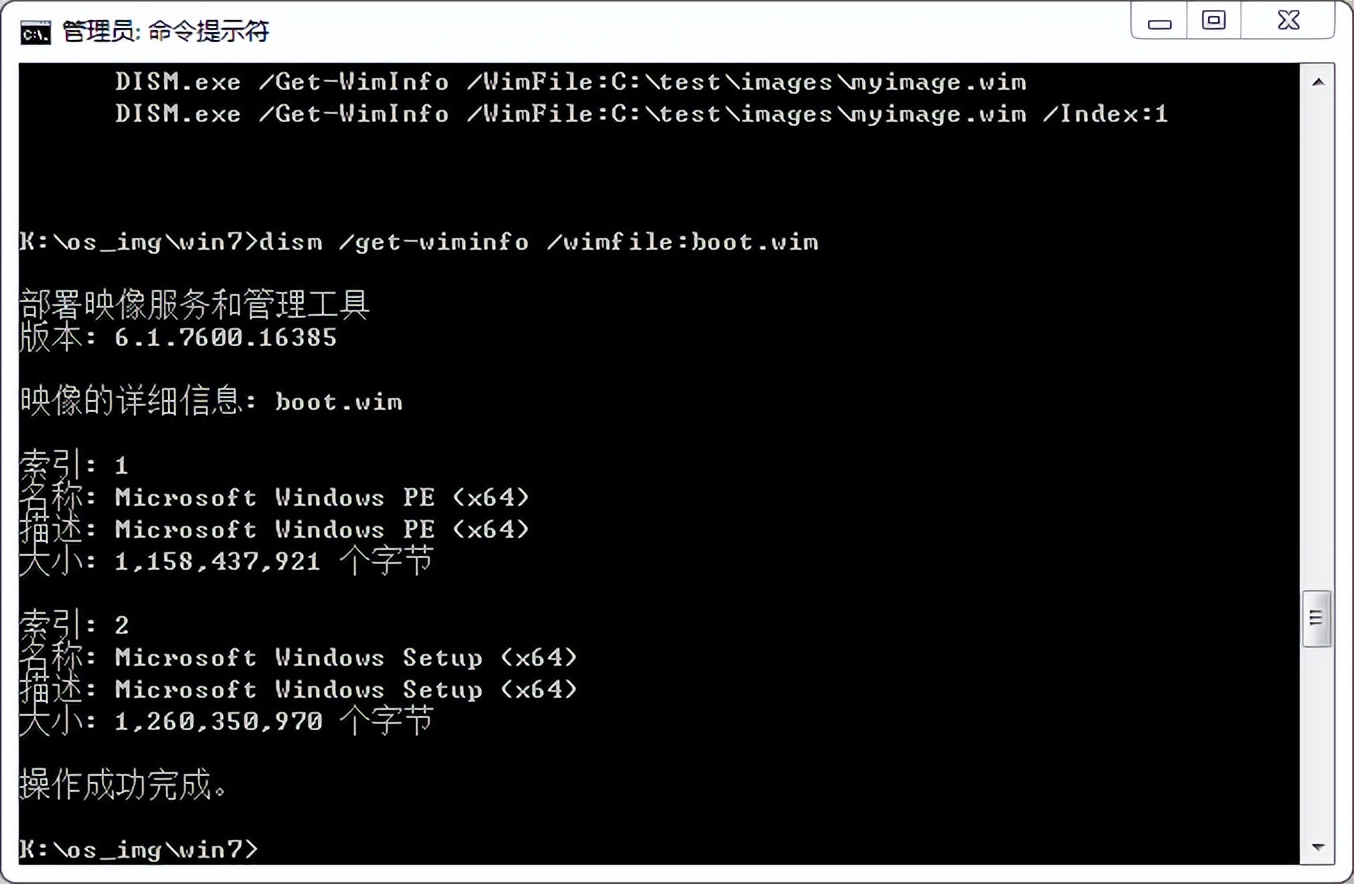Click the 操作成功完成 message line
The height and width of the screenshot is (884, 1354).
tap(120, 786)
